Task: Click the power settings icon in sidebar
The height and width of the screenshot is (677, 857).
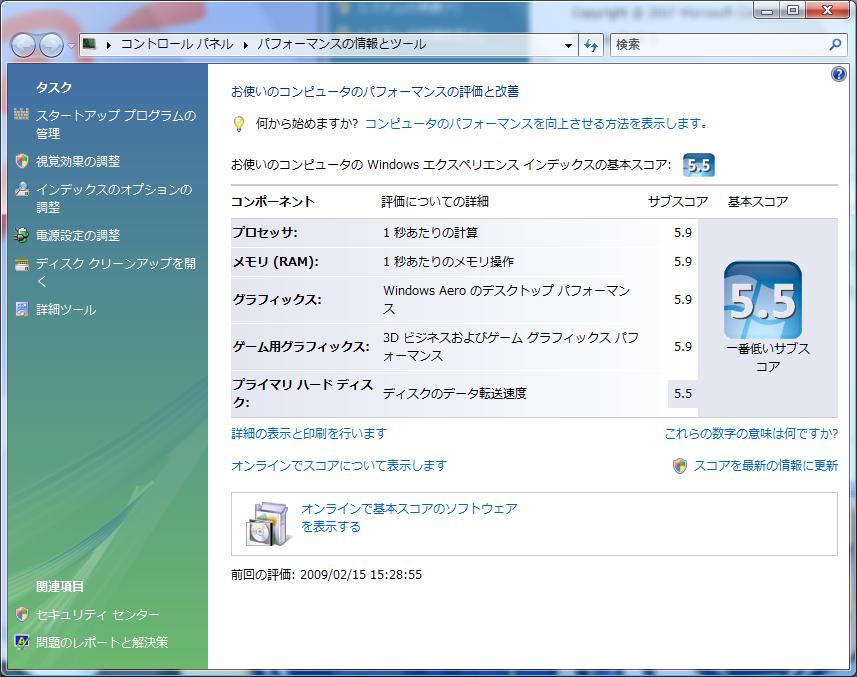Action: coord(22,235)
